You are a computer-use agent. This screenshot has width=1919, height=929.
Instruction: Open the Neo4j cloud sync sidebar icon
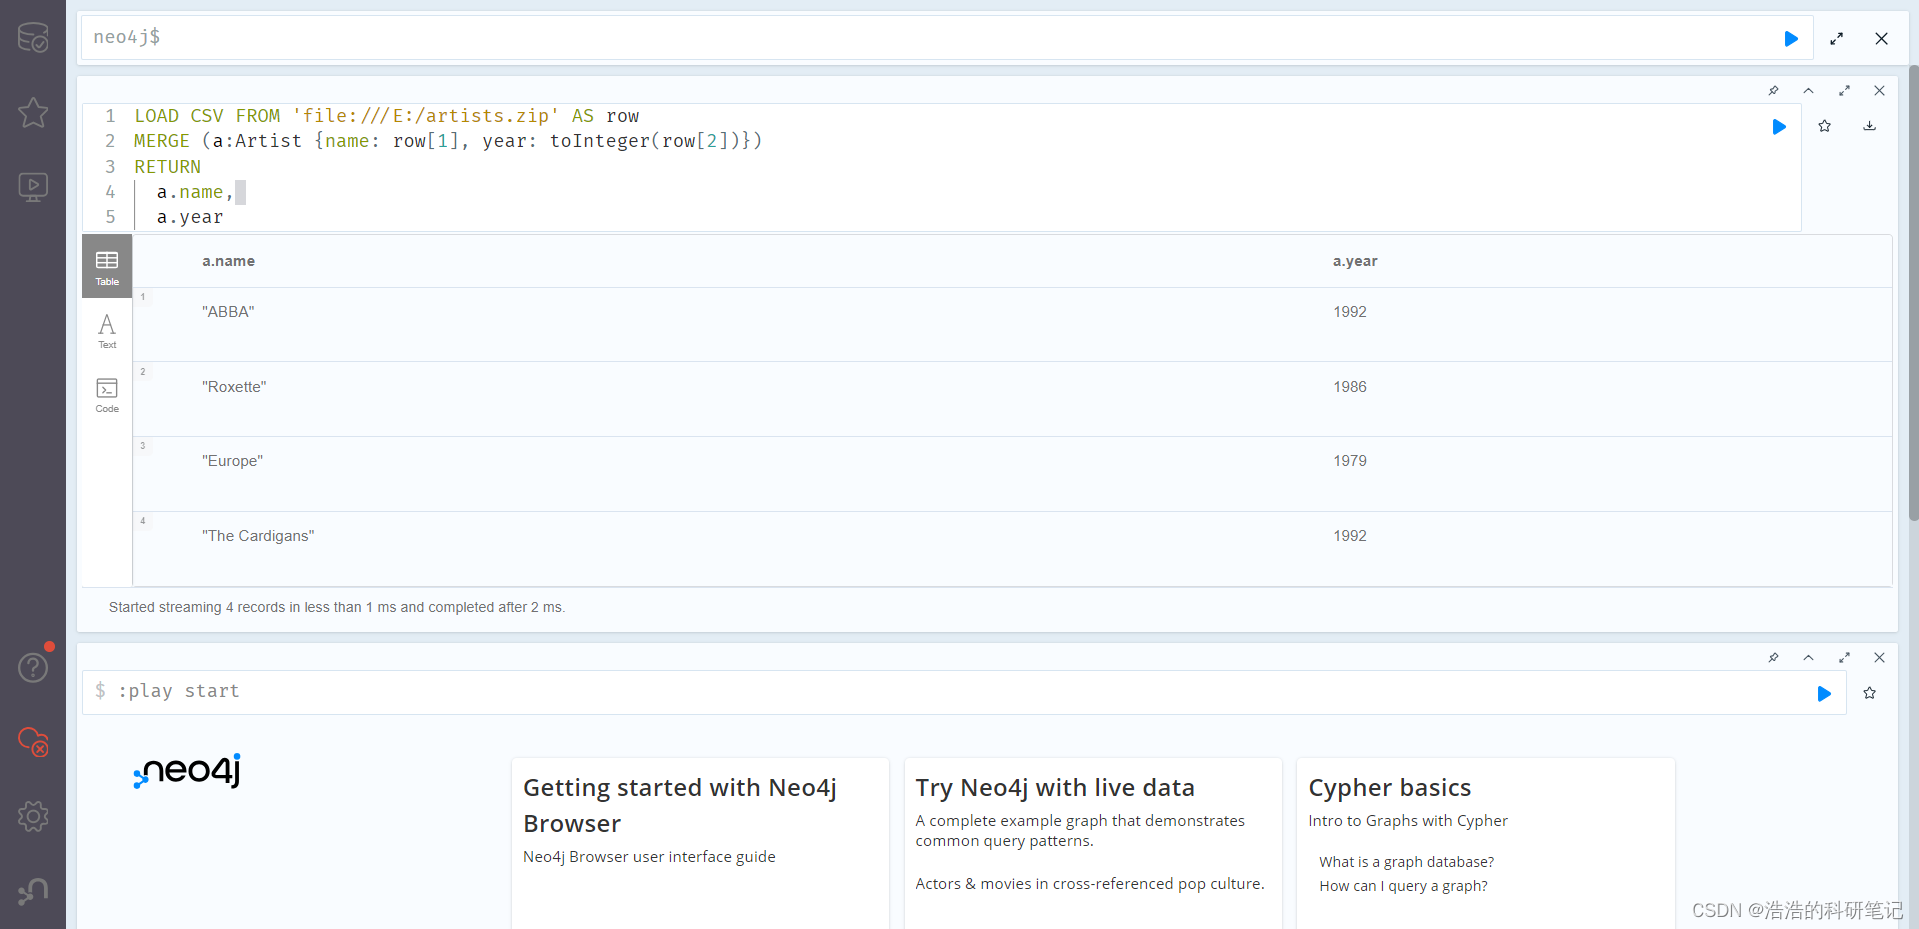click(x=33, y=742)
